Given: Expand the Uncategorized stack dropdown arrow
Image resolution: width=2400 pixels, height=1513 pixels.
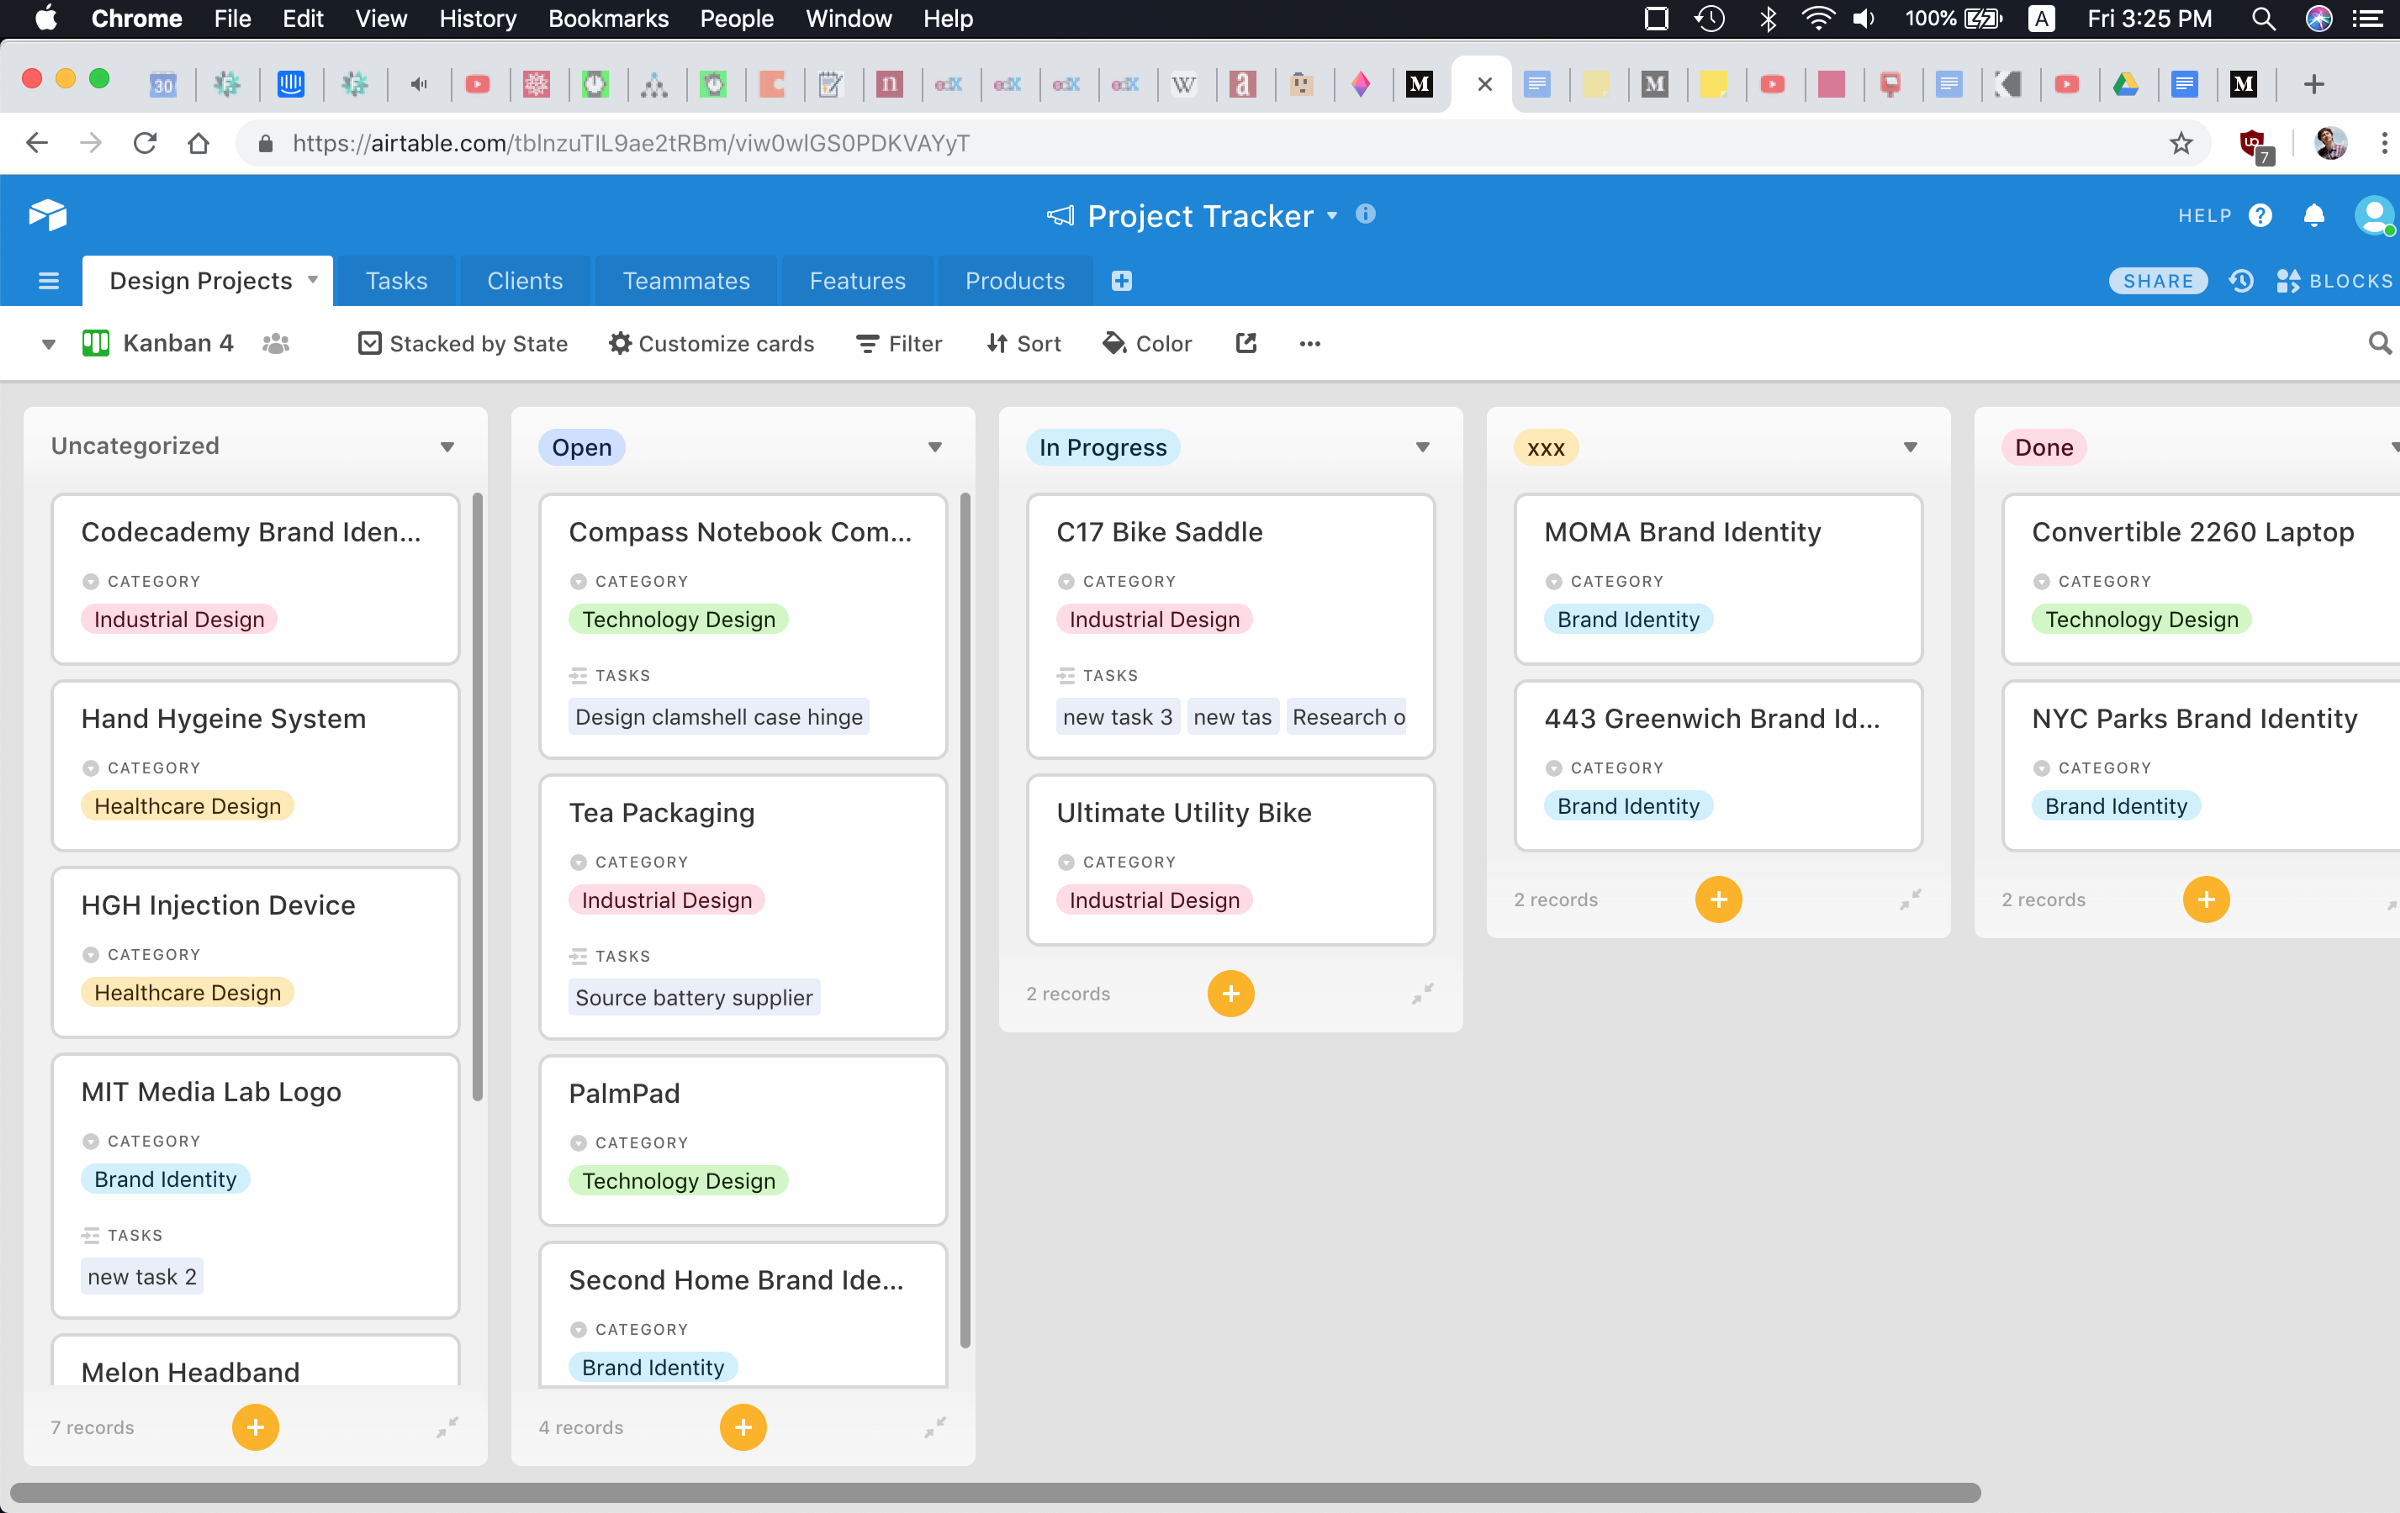Looking at the screenshot, I should (447, 447).
